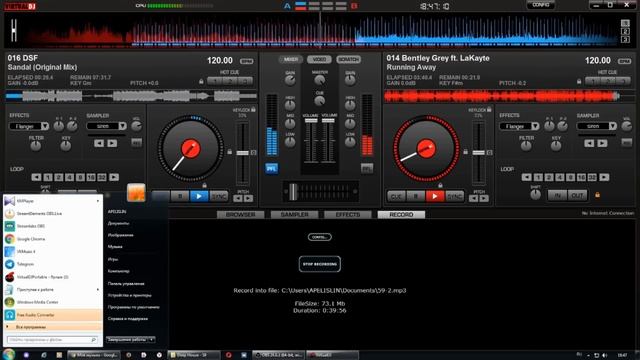Image resolution: width=640 pixels, height=360 pixels.
Task: Click right deck KEY knob
Action: pyautogui.click(x=556, y=146)
